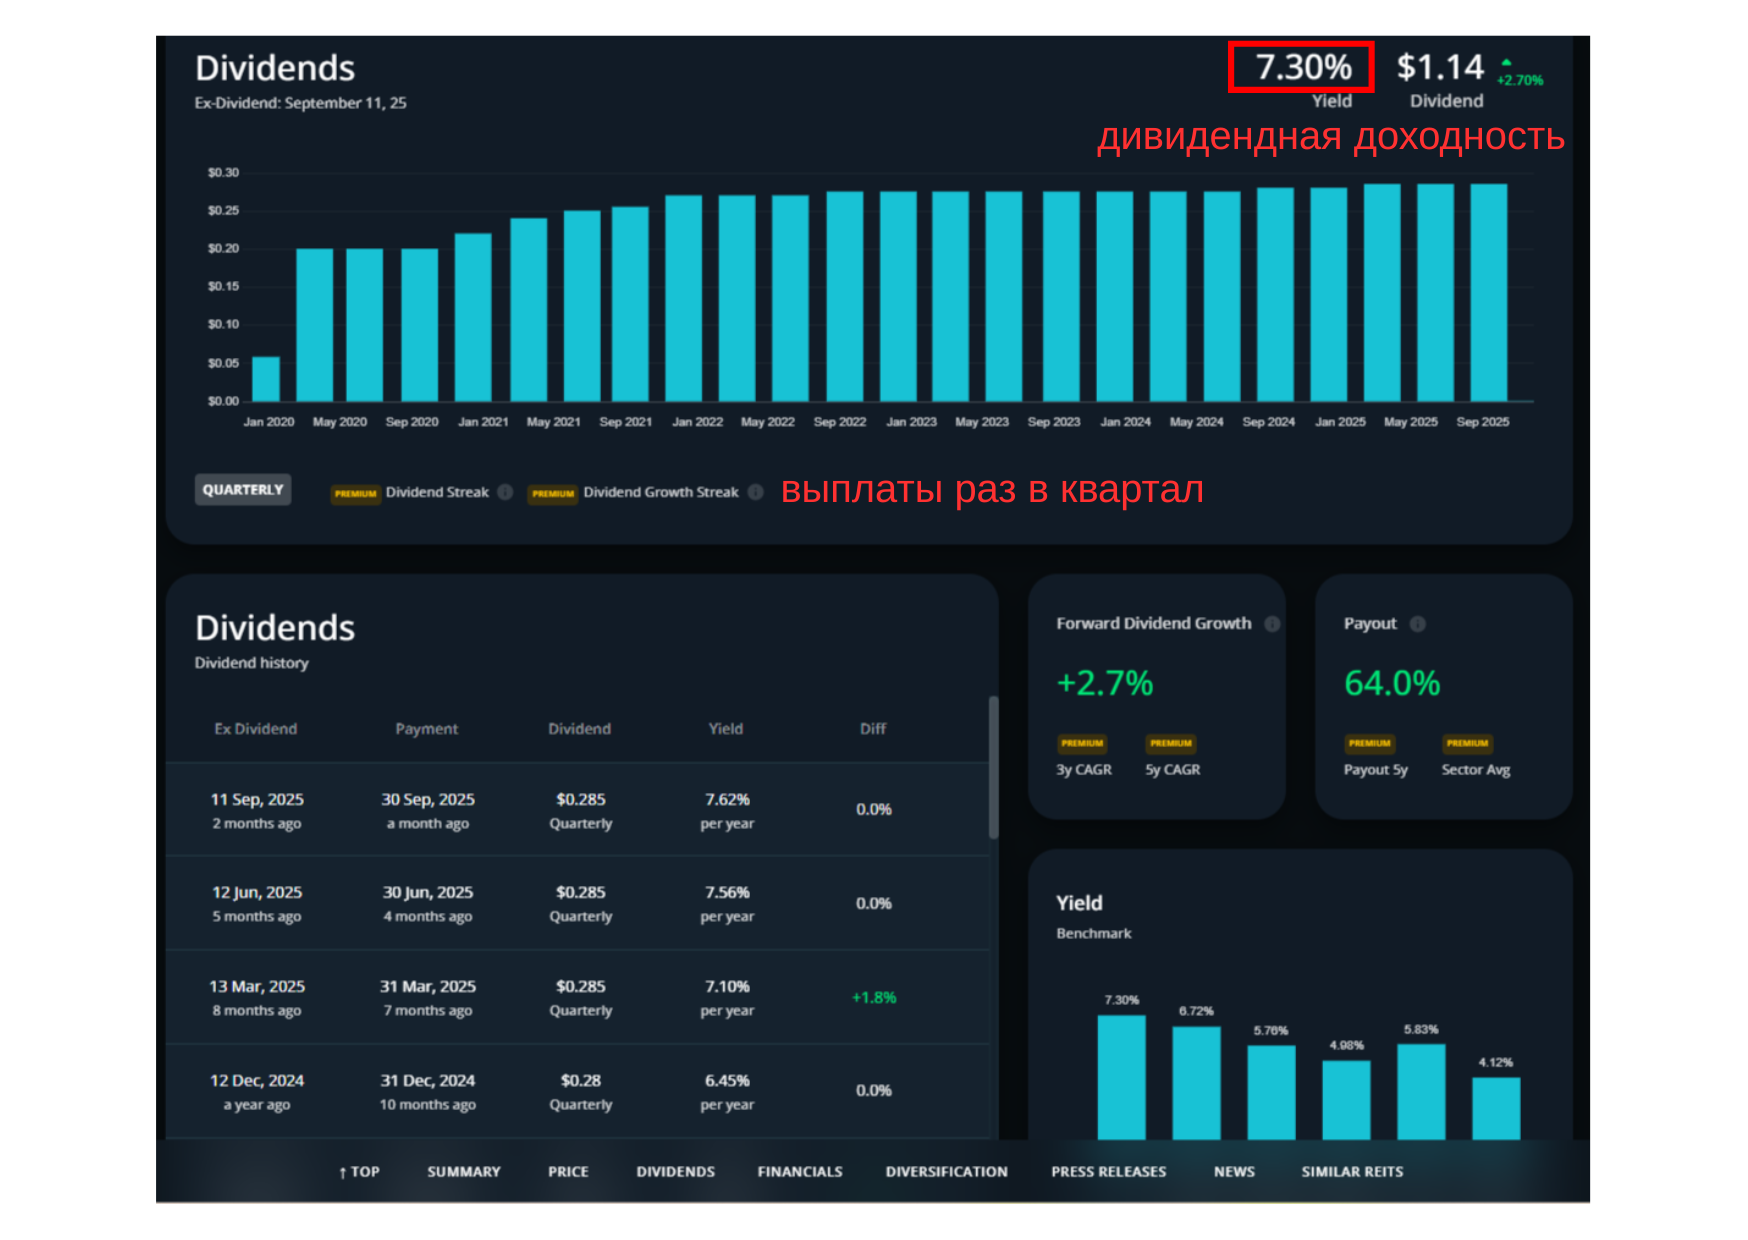Click the Premium badge before Dividend Streak
1748x1240 pixels.
point(355,494)
